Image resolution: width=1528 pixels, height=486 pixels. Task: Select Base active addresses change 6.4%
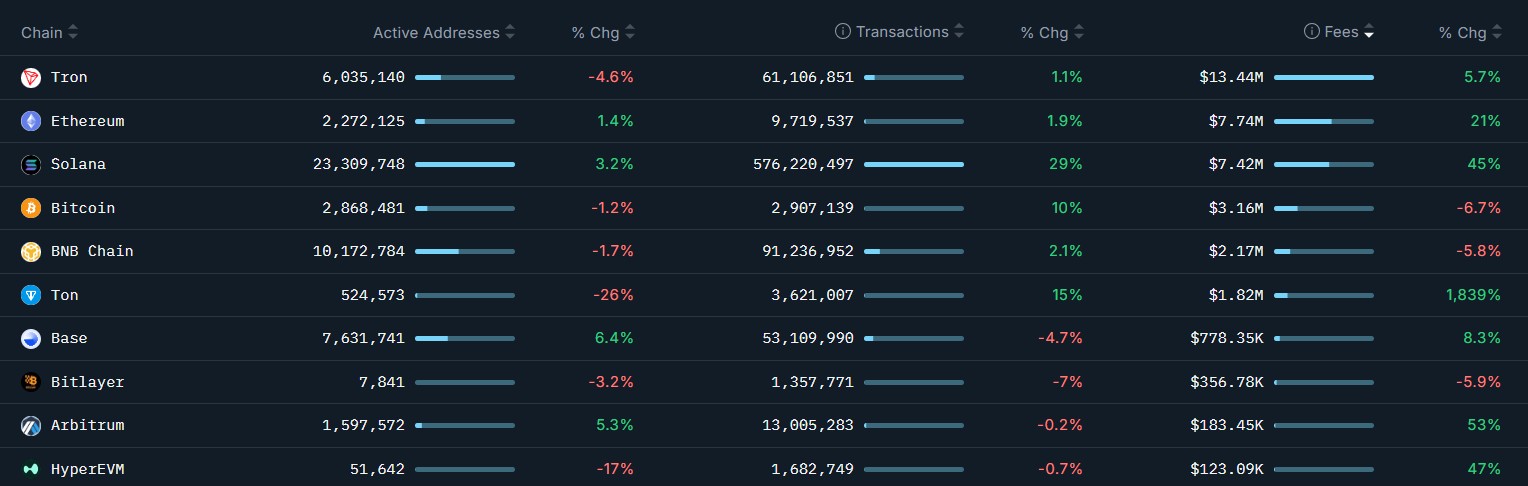point(614,339)
